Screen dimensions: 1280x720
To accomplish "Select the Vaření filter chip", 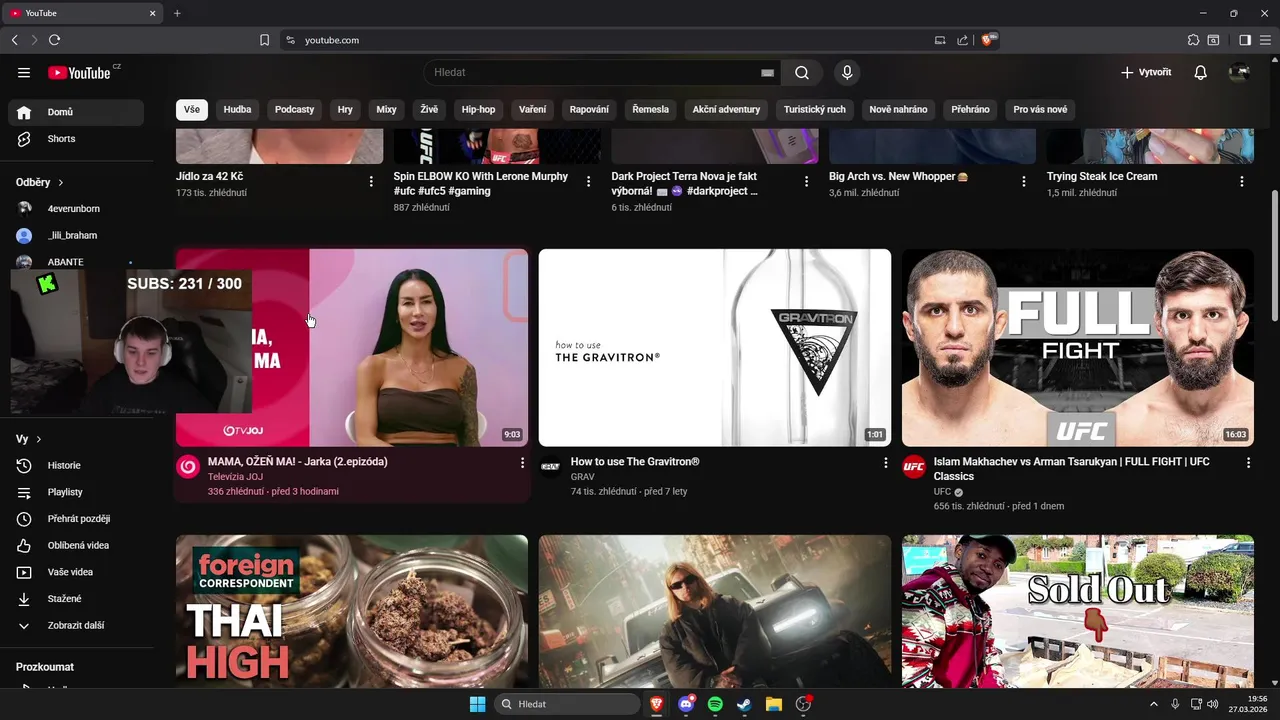I will pos(533,109).
